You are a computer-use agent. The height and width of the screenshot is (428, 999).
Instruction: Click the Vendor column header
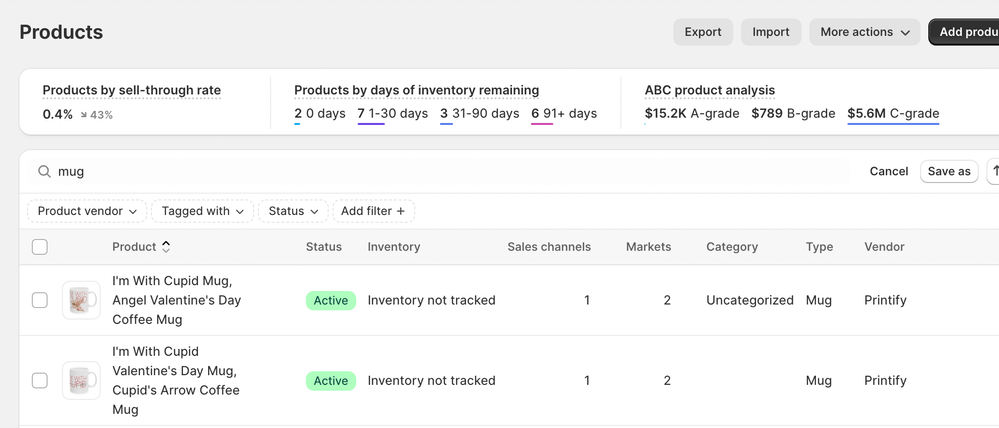pyautogui.click(x=884, y=246)
